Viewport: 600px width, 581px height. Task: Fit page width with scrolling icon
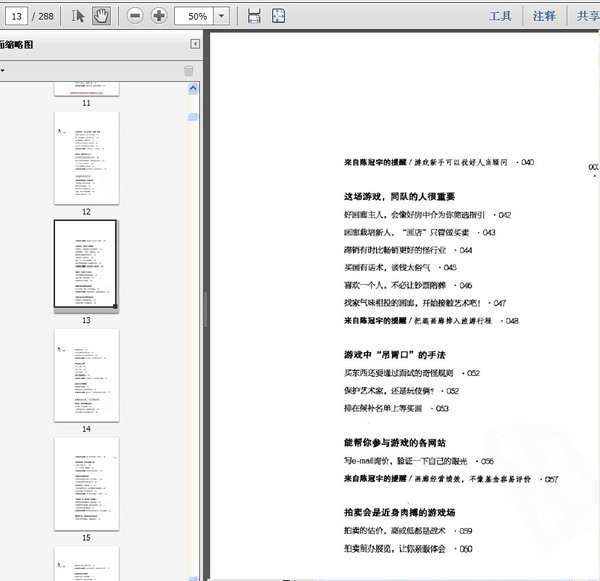[x=254, y=16]
